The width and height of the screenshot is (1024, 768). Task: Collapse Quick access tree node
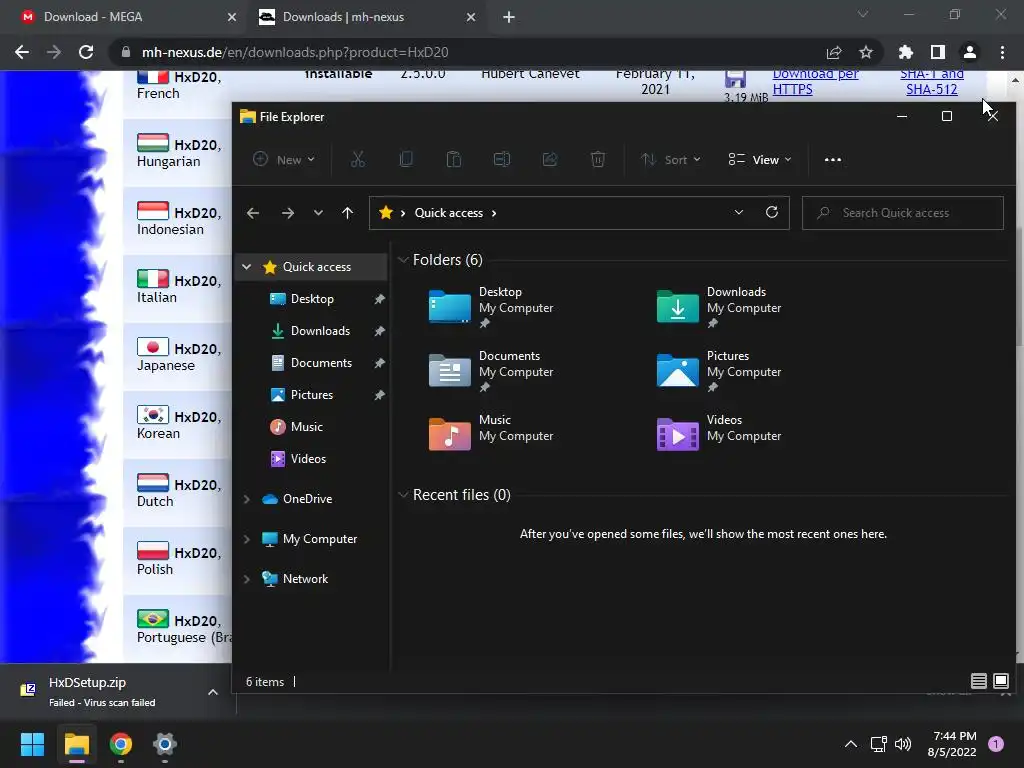(246, 266)
